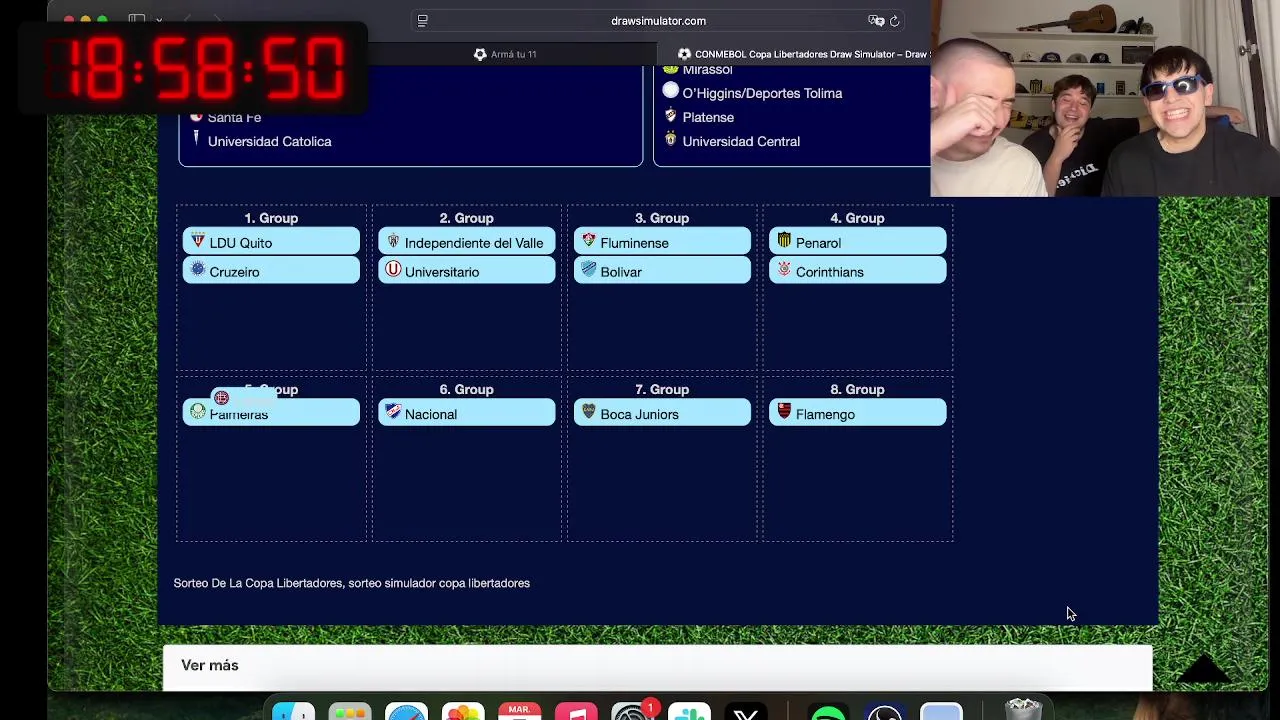Screen dimensions: 1280x720
Task: Click the Flamengo crest icon
Action: click(x=784, y=413)
